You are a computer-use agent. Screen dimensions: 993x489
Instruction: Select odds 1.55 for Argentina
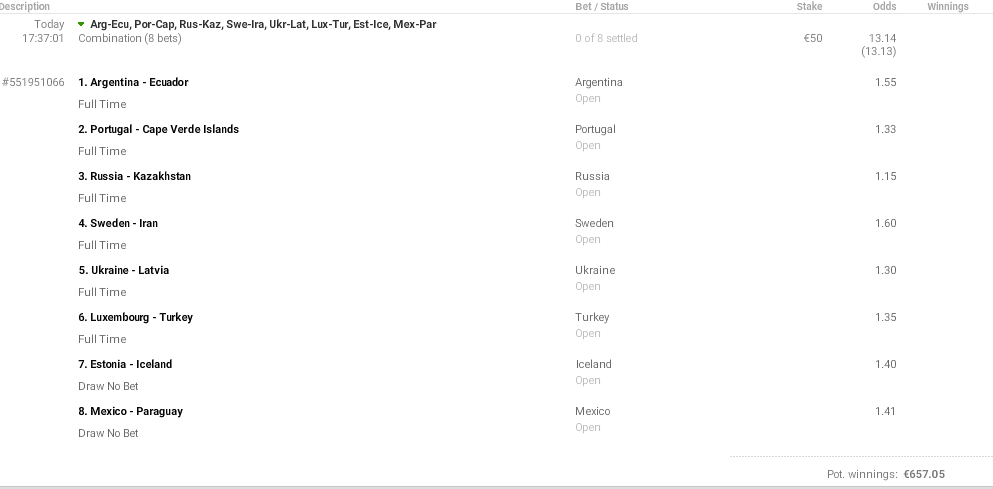885,82
